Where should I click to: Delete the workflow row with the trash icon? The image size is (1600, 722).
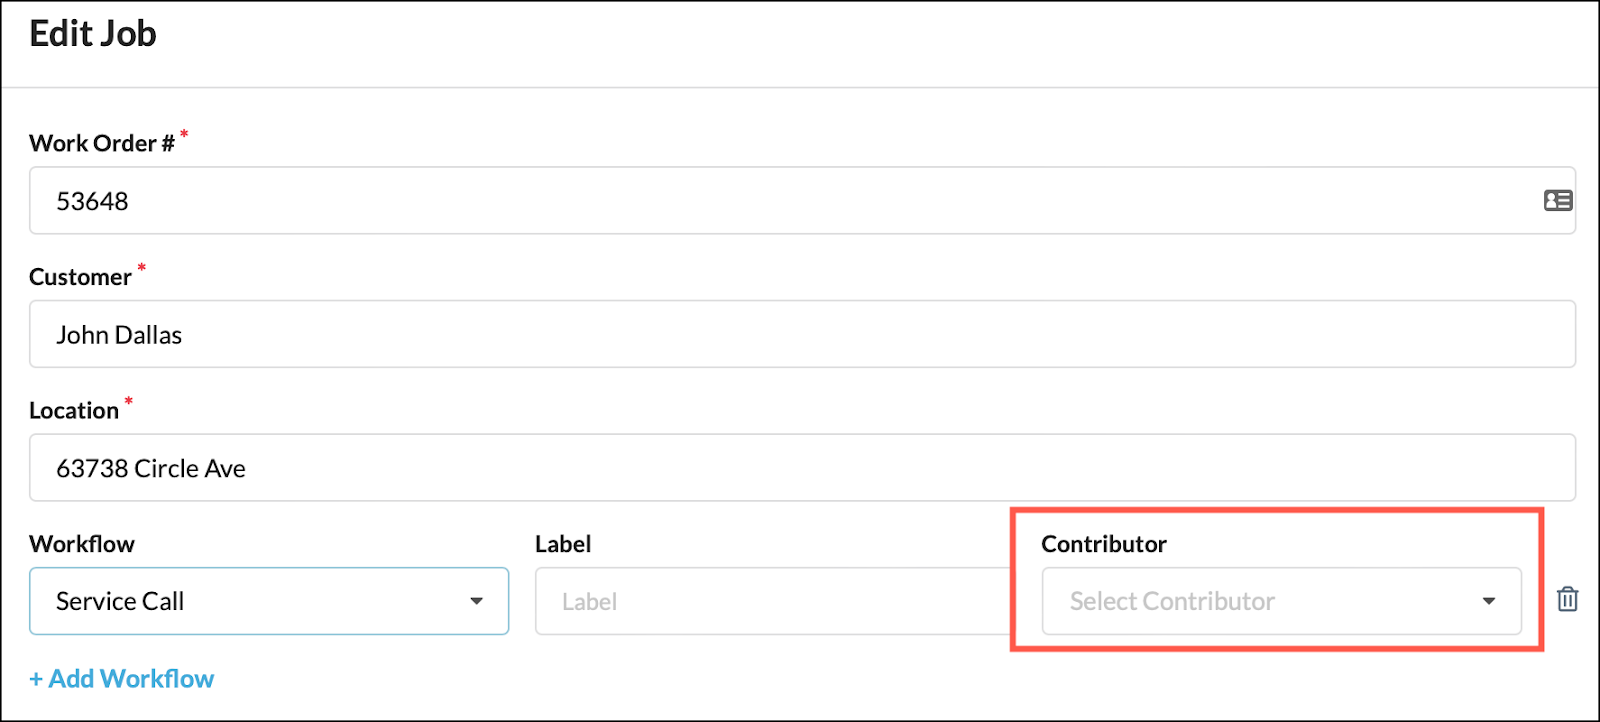1567,599
